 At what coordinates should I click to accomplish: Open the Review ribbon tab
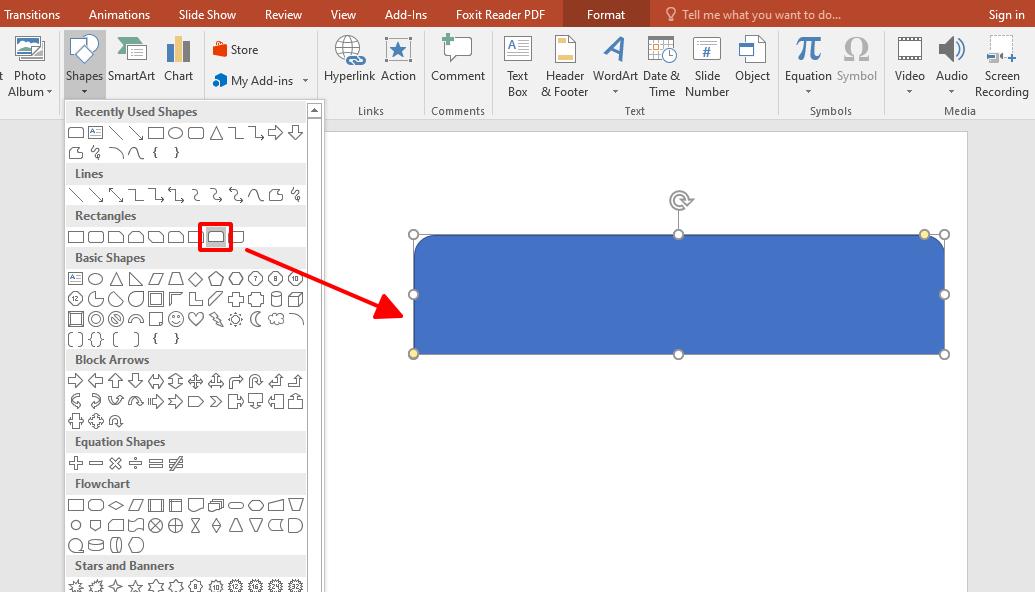[x=283, y=14]
